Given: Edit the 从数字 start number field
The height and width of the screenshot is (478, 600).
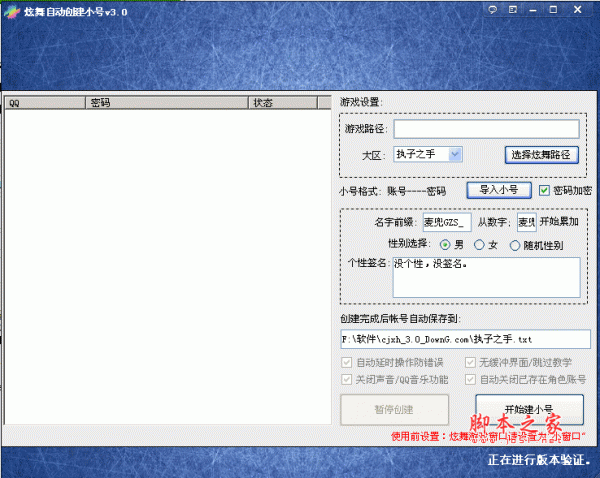Looking at the screenshot, I should 527,222.
